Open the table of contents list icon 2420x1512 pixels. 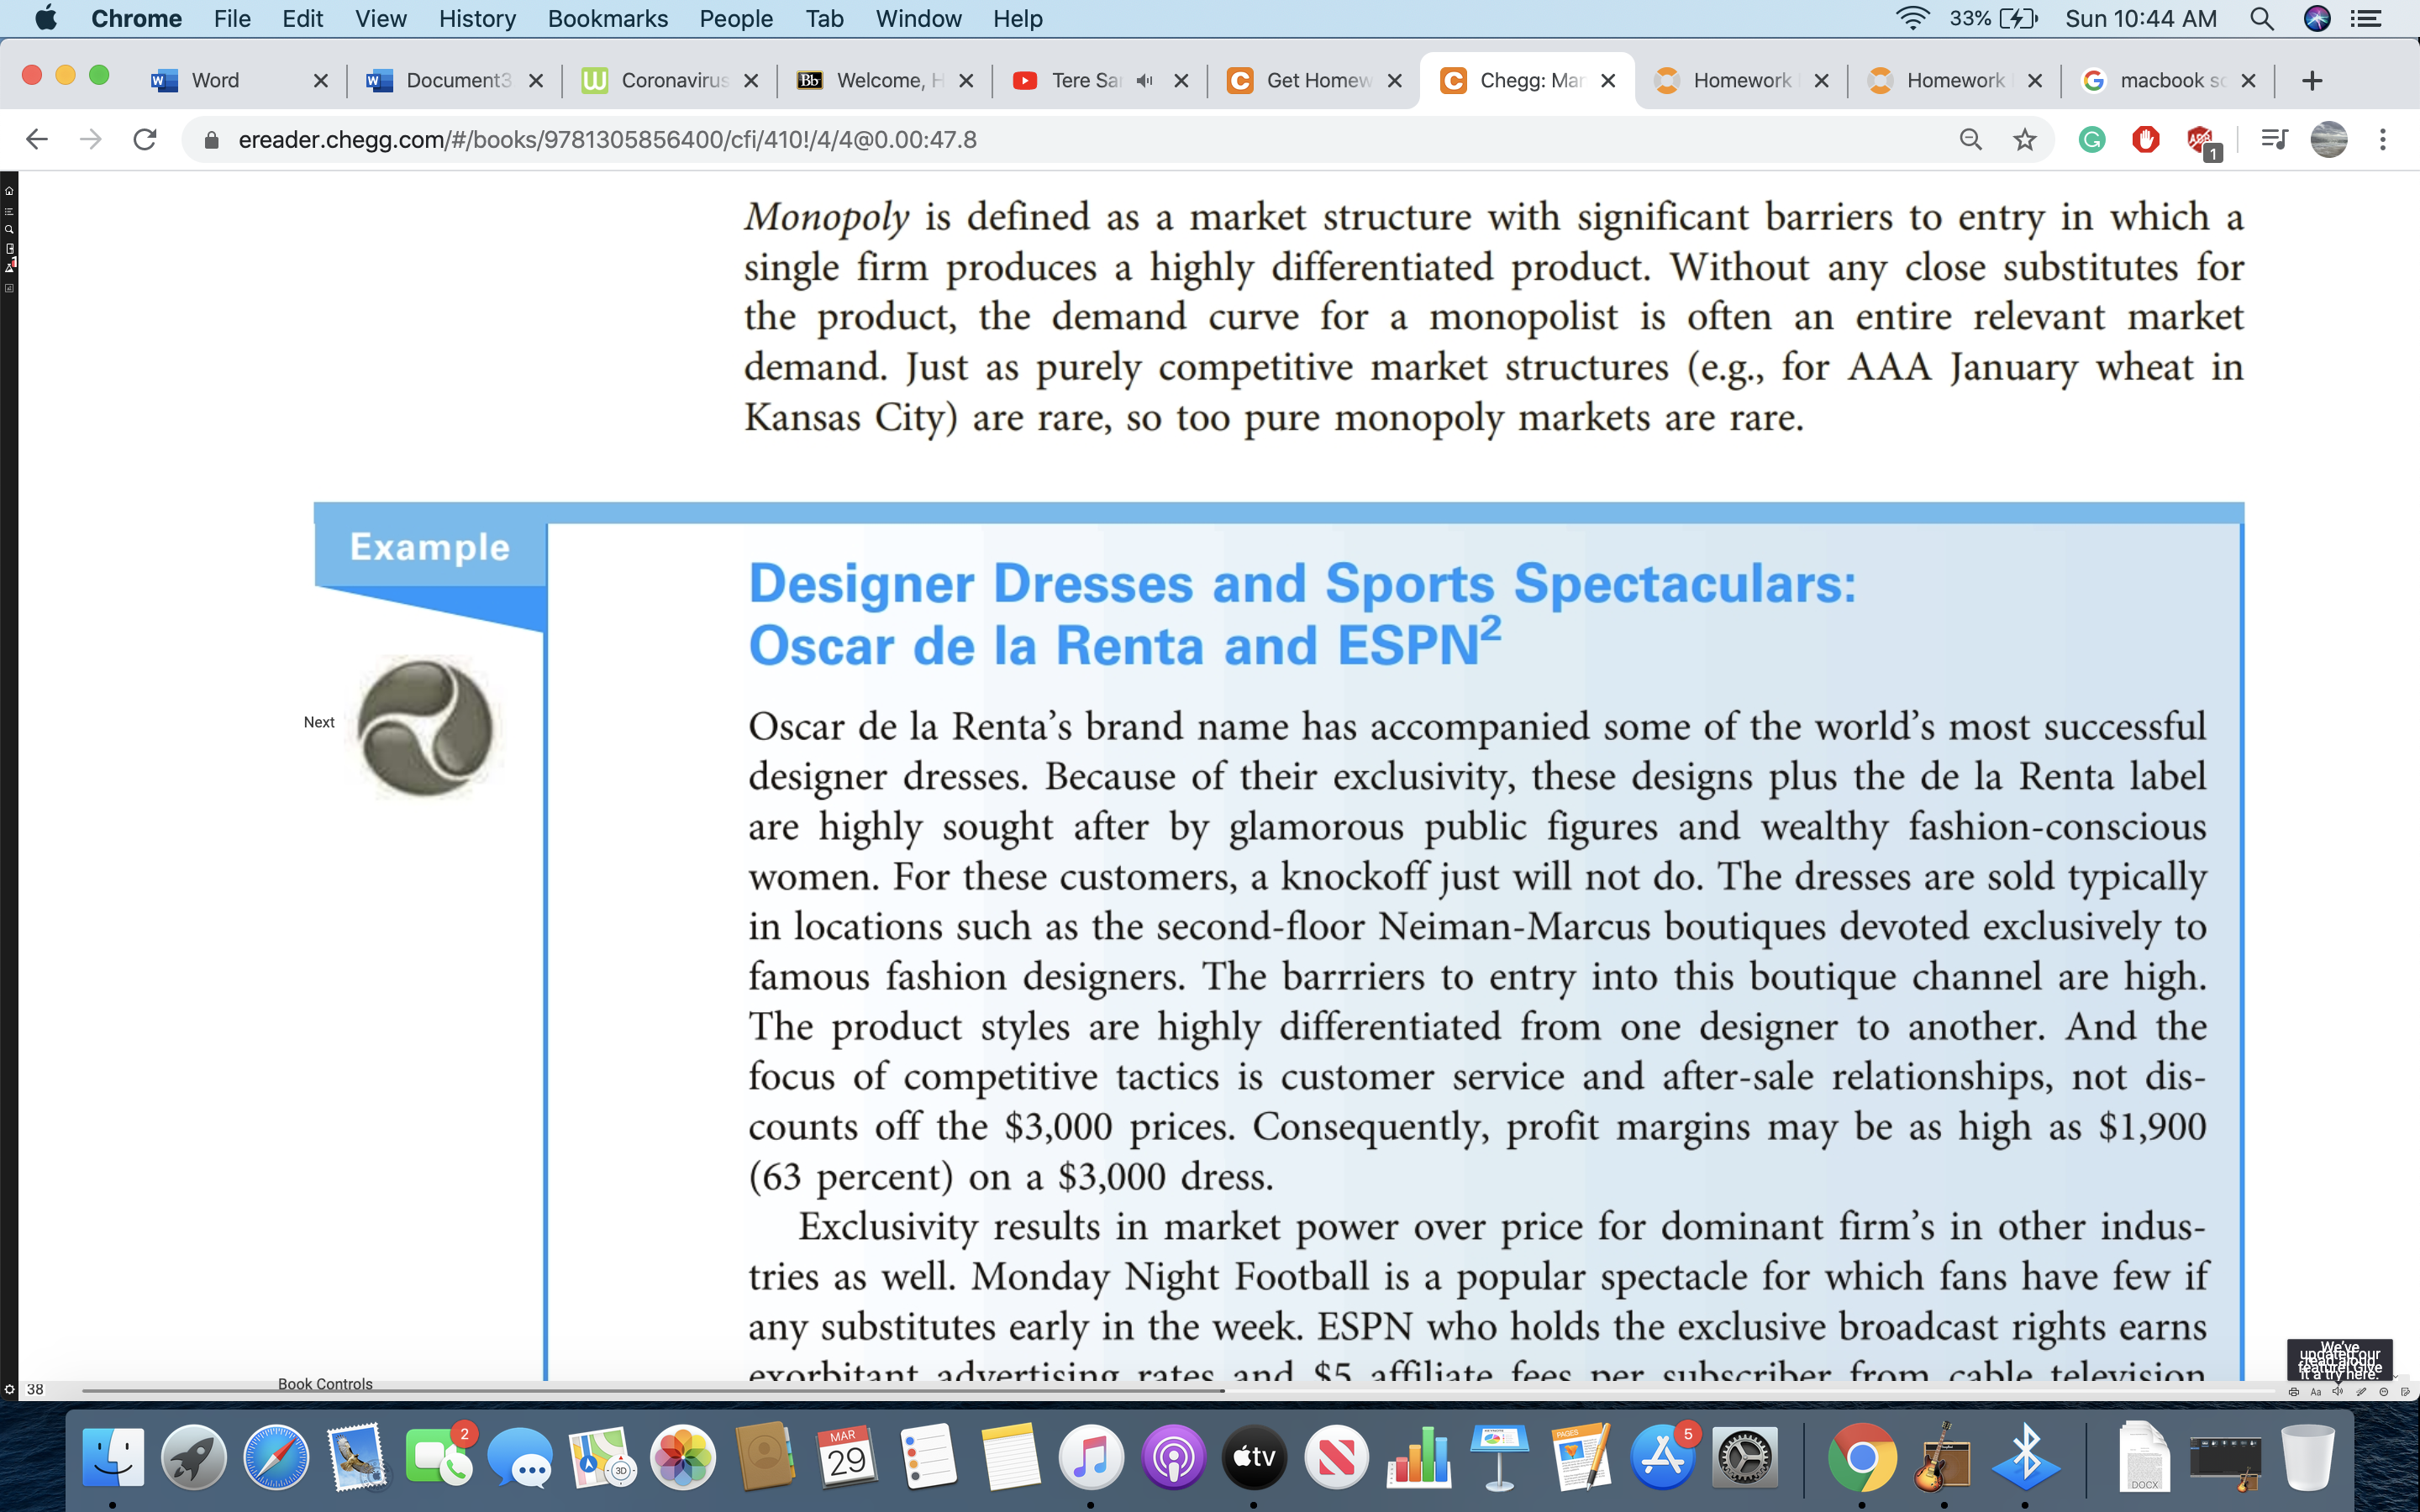9,212
